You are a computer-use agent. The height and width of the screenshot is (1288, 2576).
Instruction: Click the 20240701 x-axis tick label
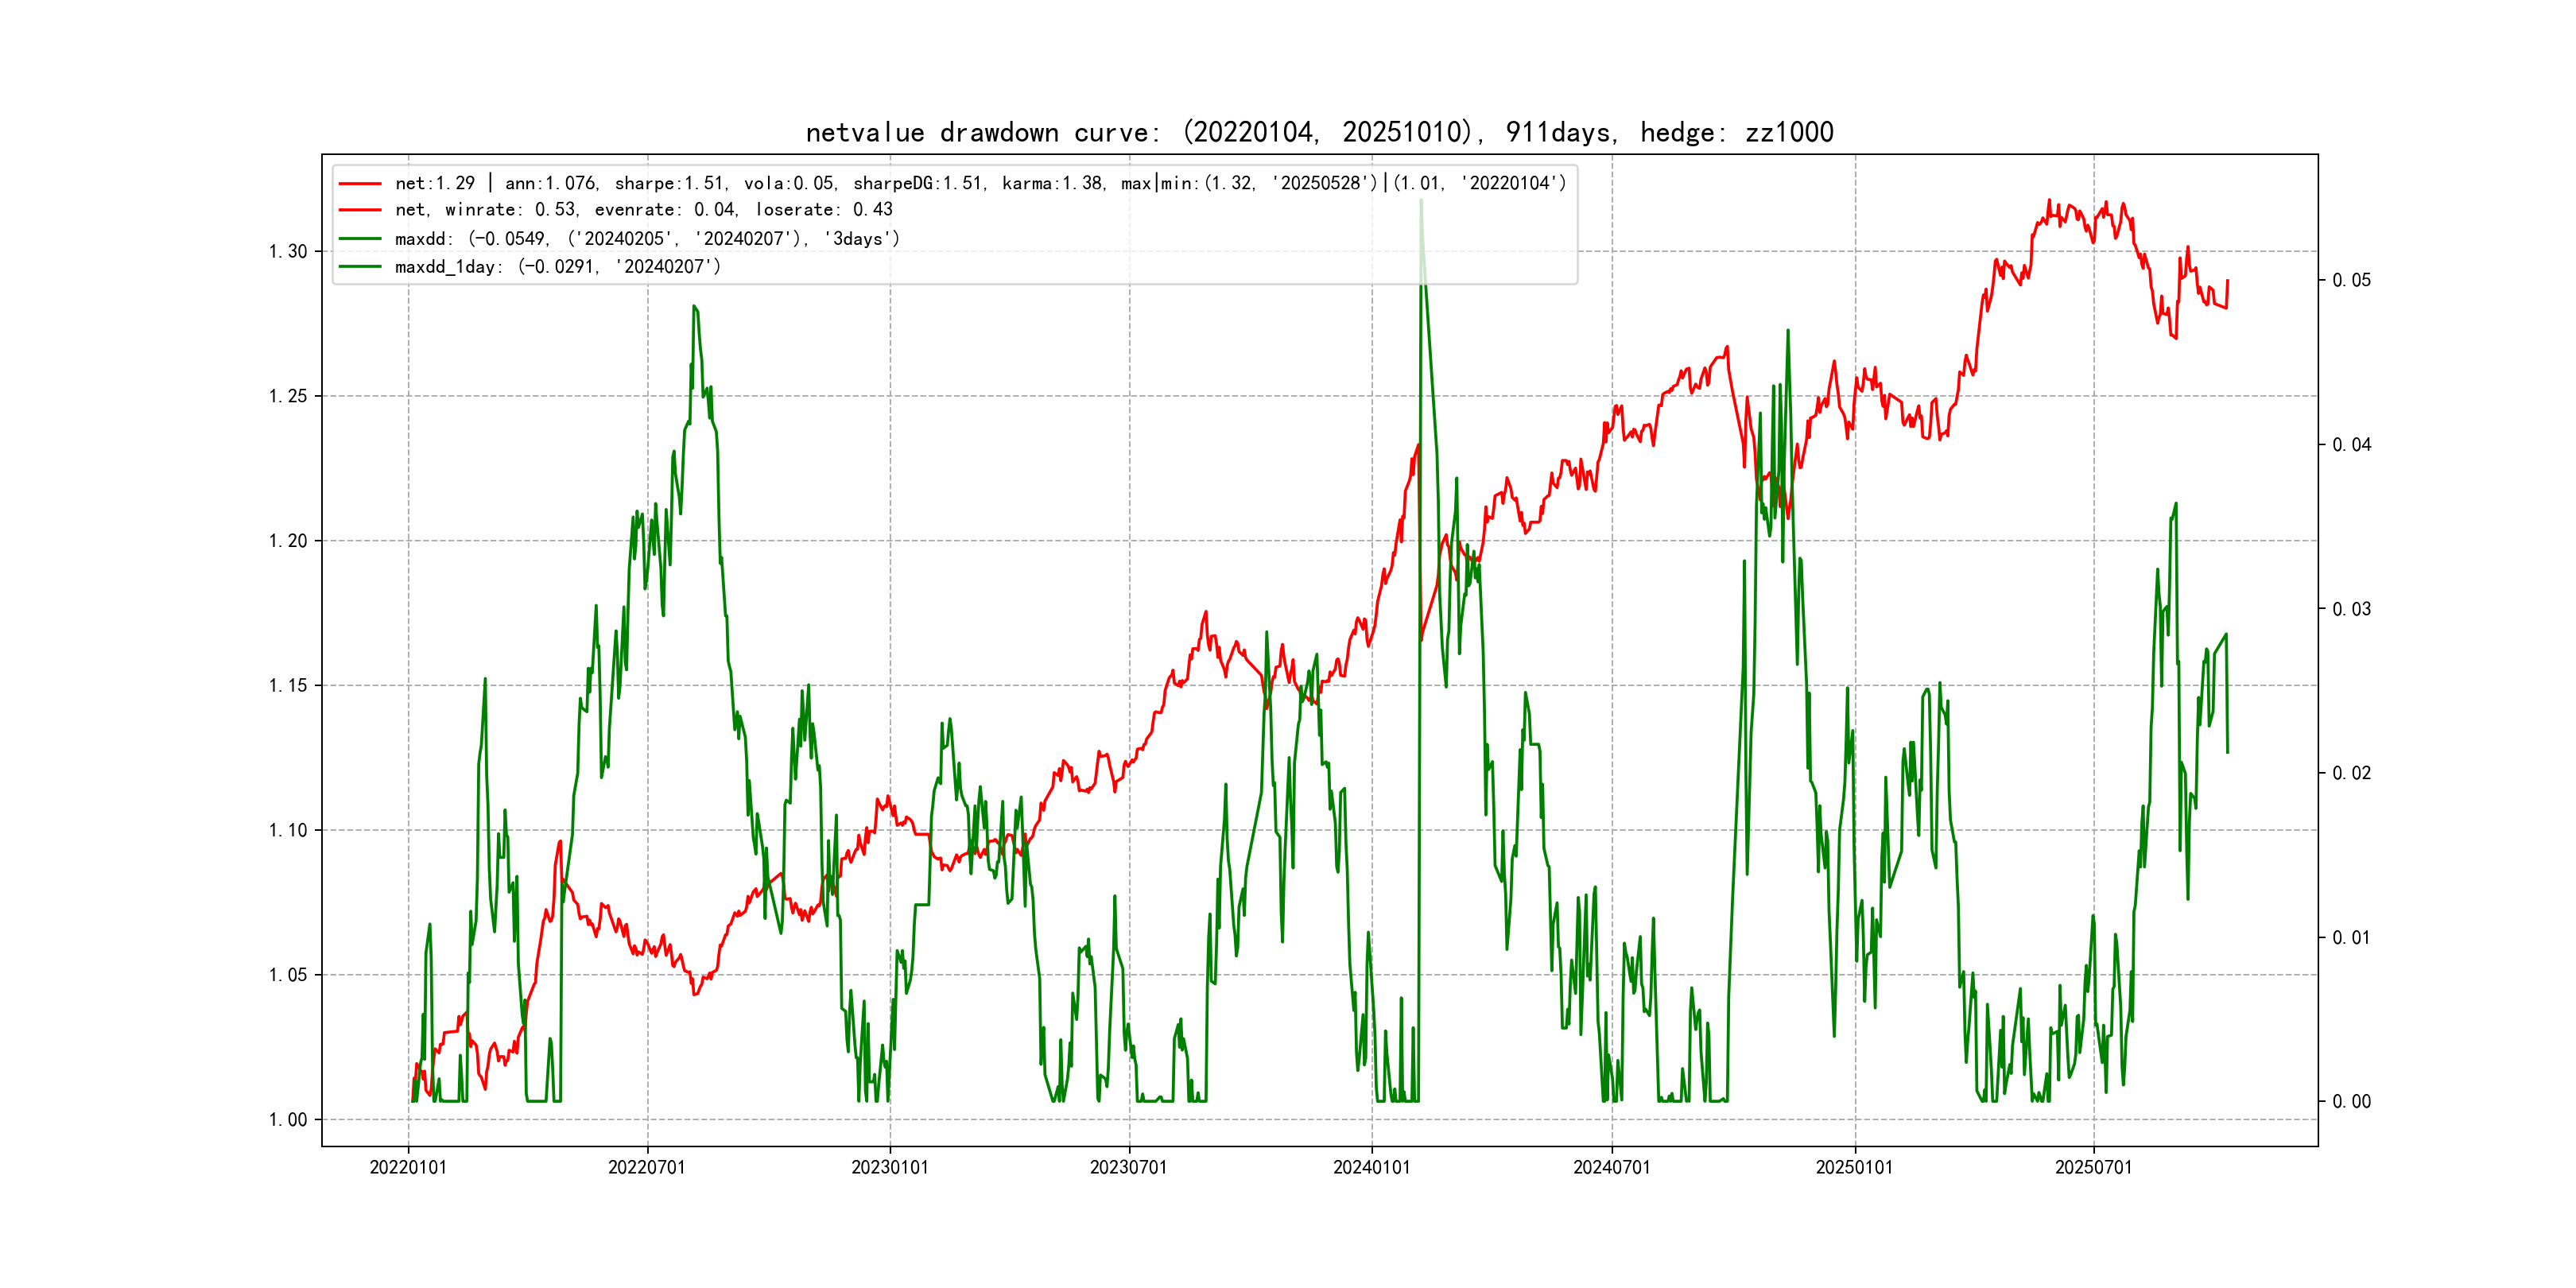click(1611, 1167)
